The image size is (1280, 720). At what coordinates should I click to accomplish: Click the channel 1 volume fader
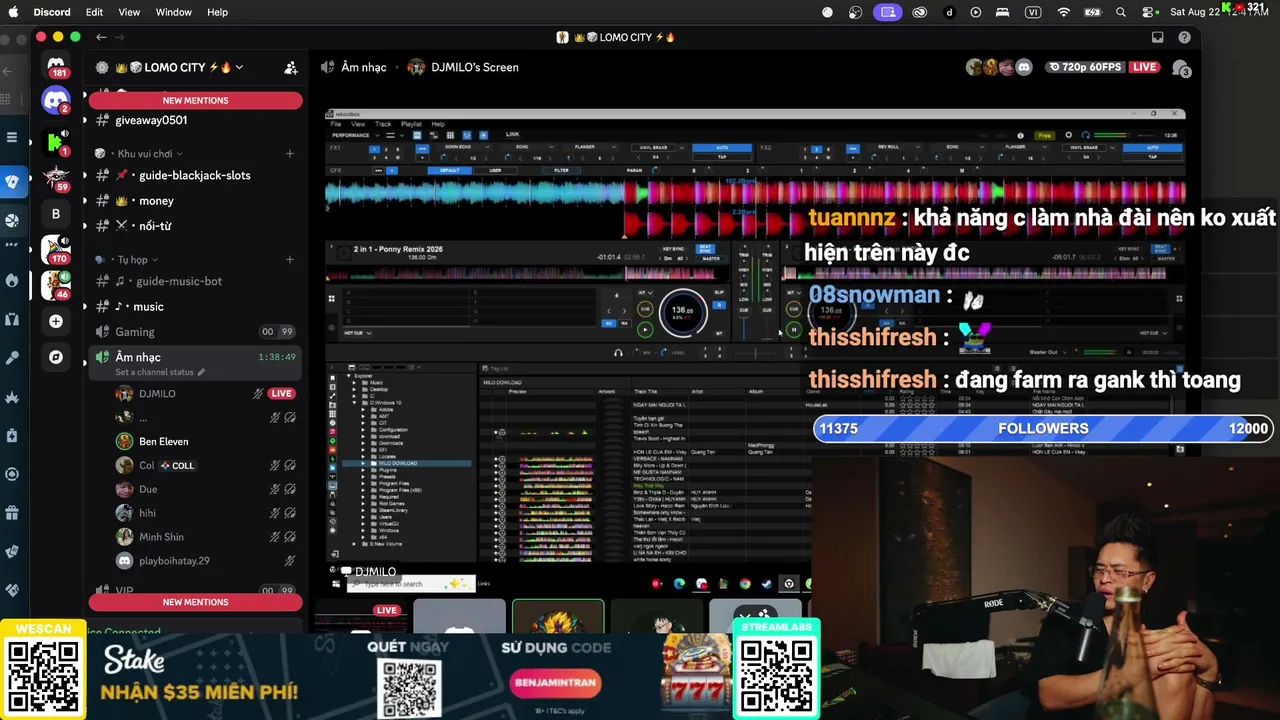744,326
